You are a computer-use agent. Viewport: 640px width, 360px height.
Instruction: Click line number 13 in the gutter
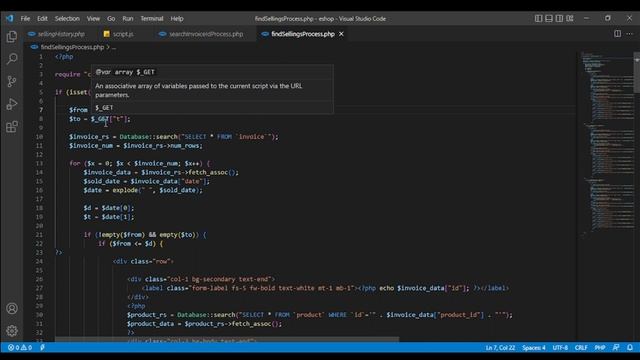39,163
